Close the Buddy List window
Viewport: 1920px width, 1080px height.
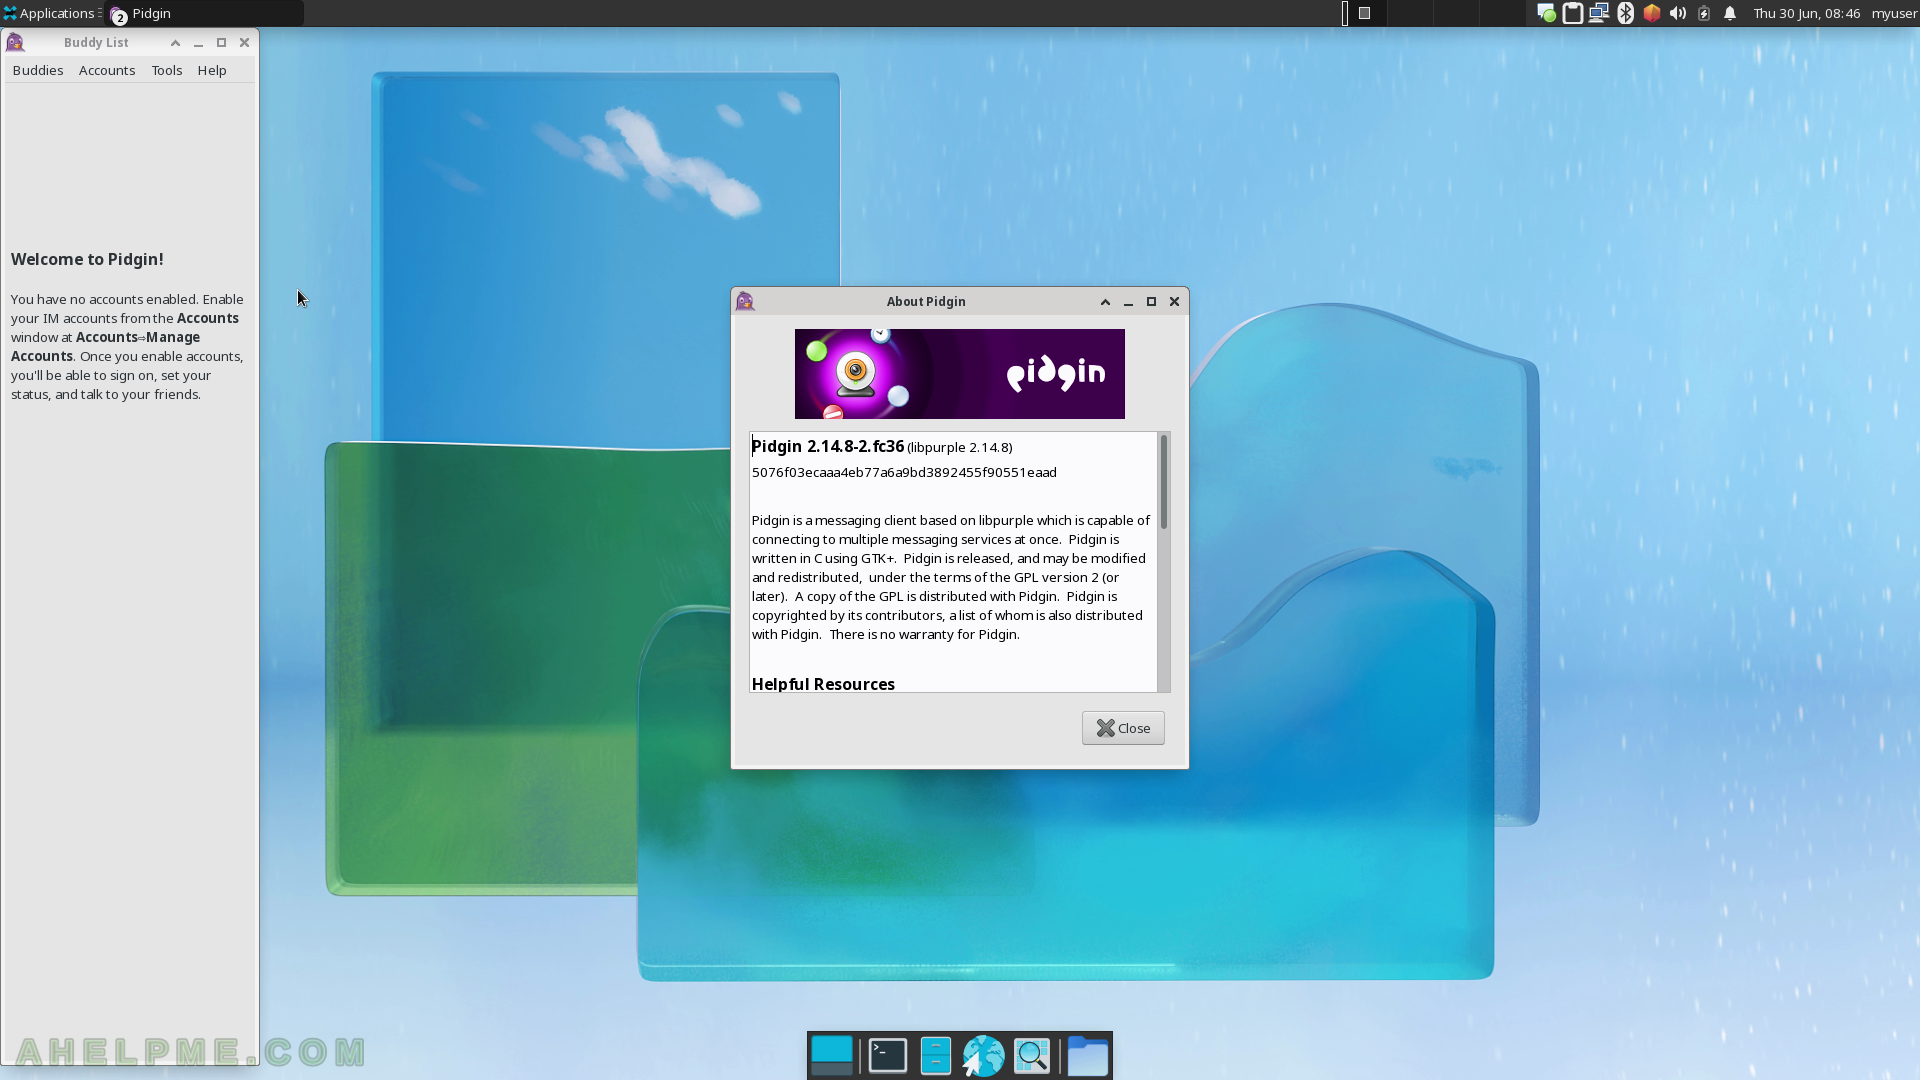click(x=244, y=42)
